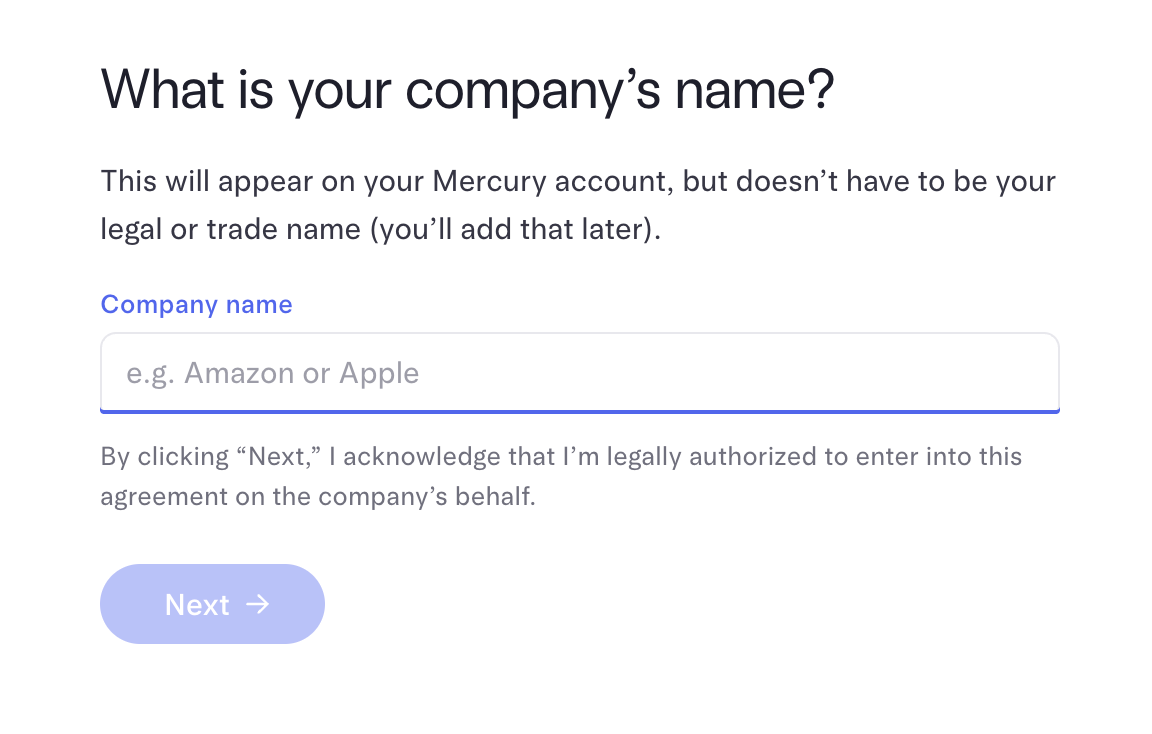This screenshot has width=1152, height=734.
Task: Click the word "Amazon" in the placeholder
Action: pos(239,373)
